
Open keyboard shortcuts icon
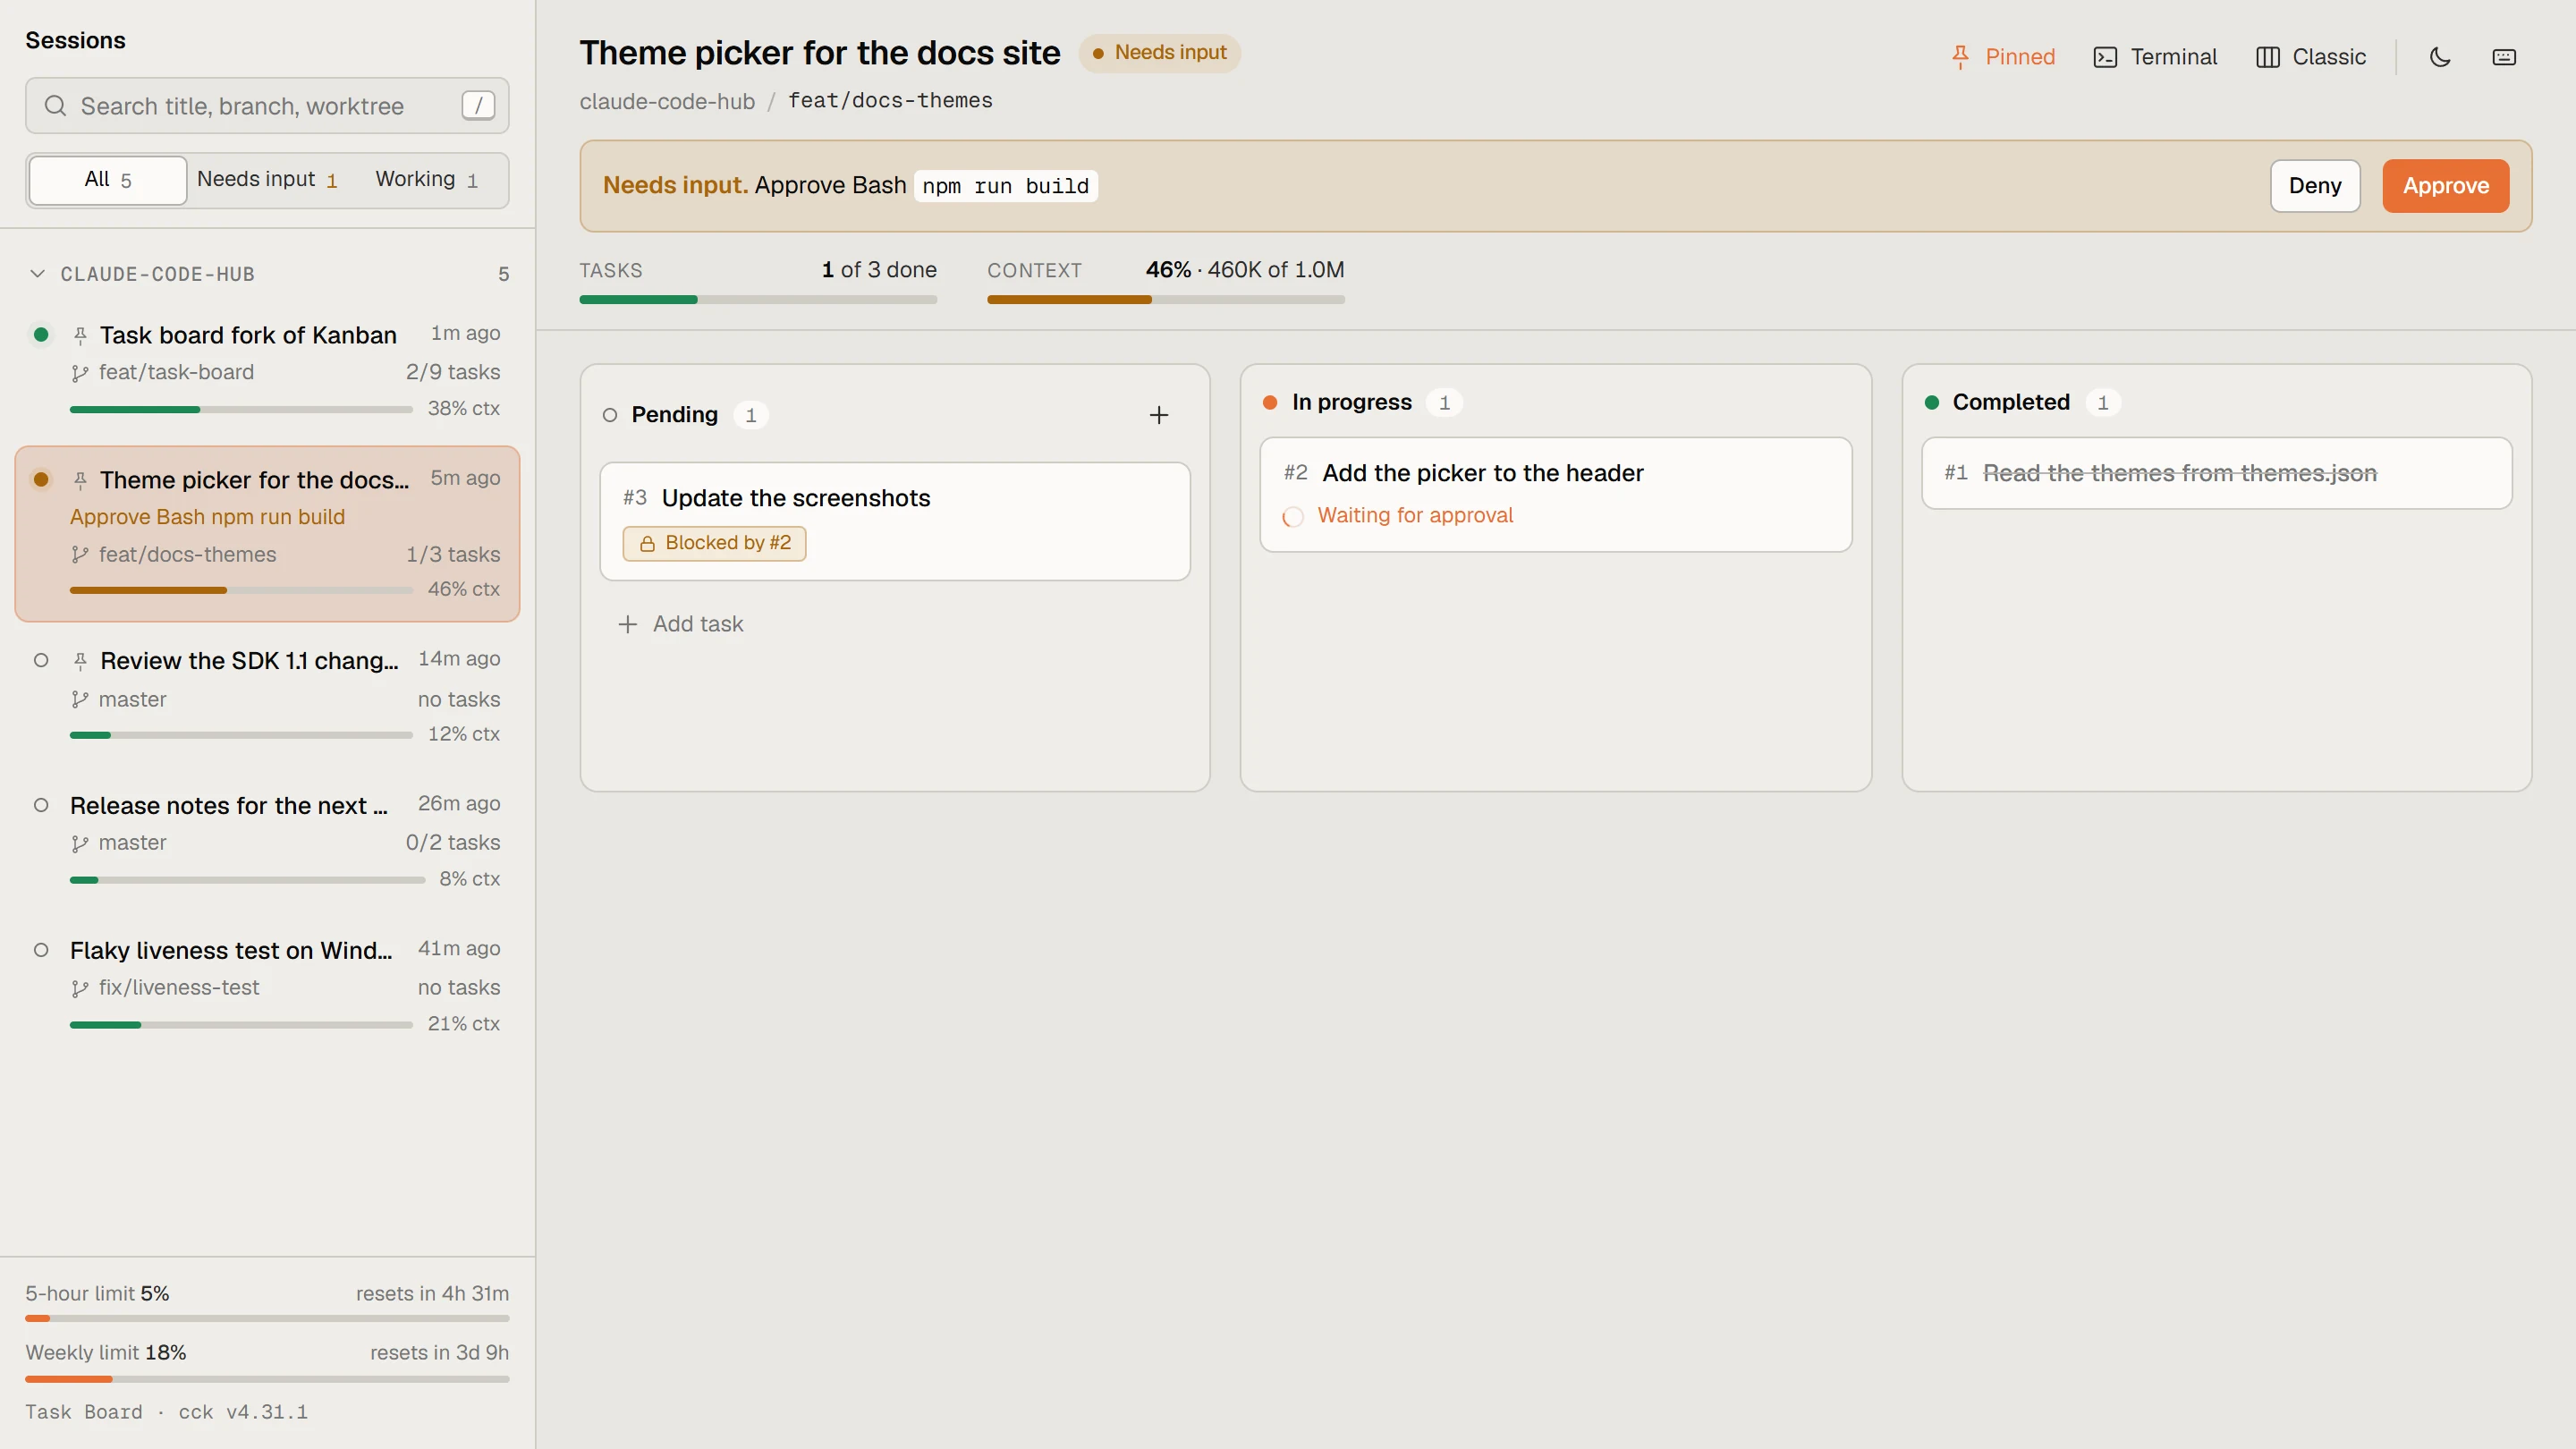pyautogui.click(x=2504, y=57)
